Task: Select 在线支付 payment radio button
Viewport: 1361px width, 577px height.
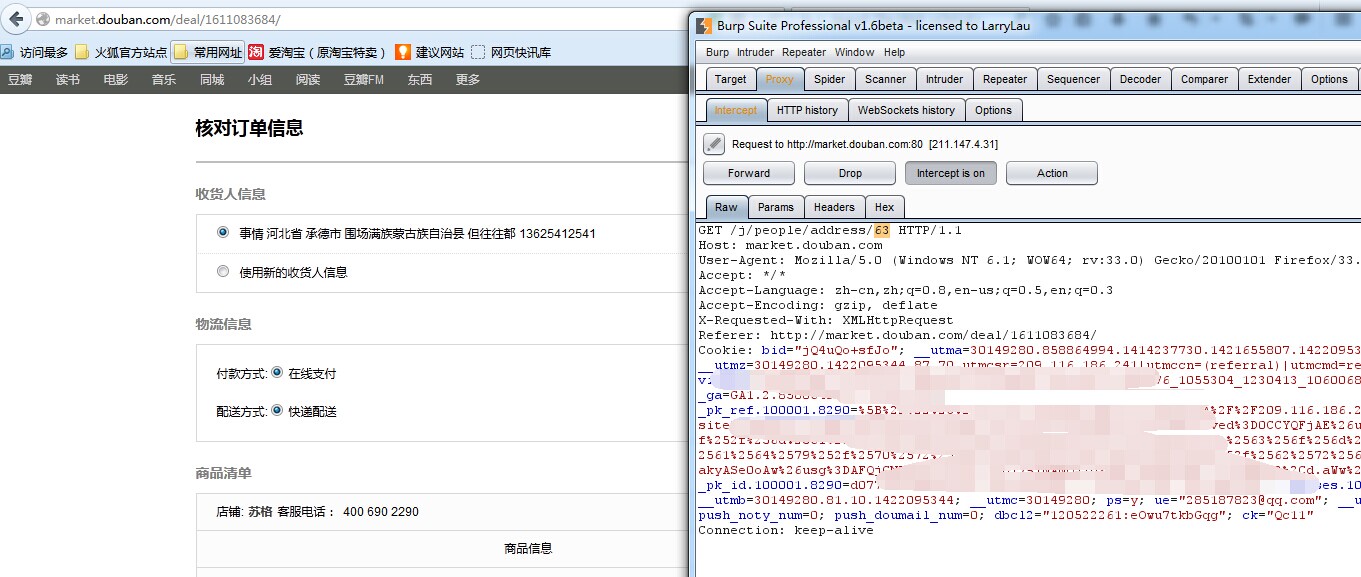Action: click(277, 373)
